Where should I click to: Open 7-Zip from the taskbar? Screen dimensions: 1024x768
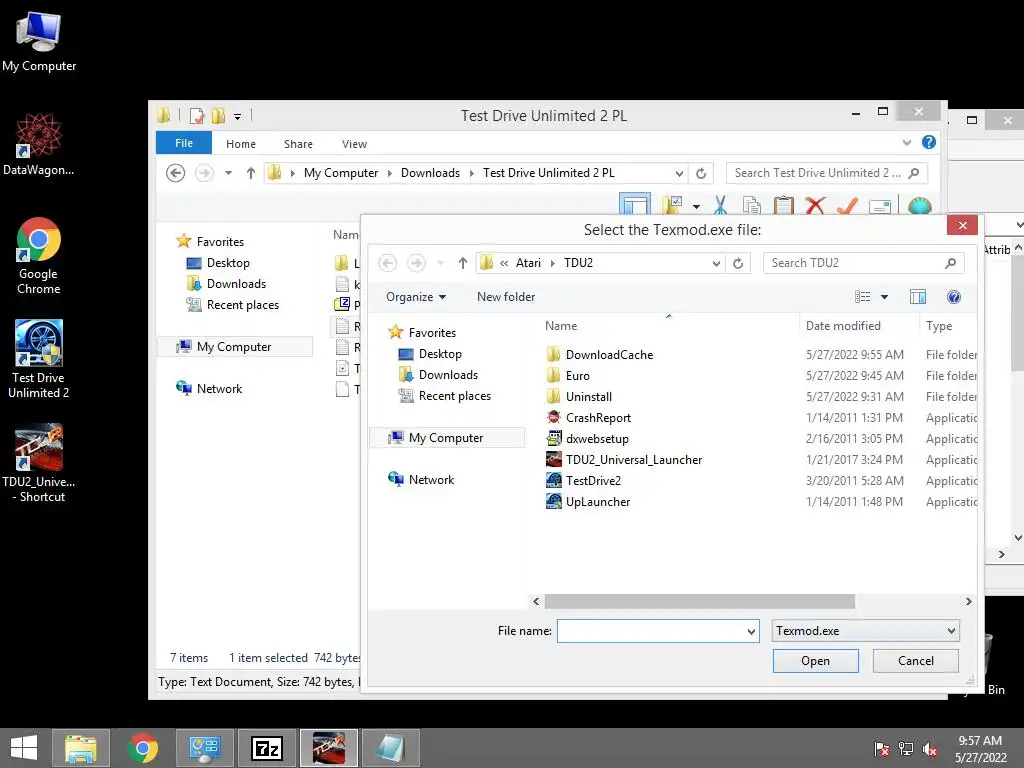tap(266, 748)
